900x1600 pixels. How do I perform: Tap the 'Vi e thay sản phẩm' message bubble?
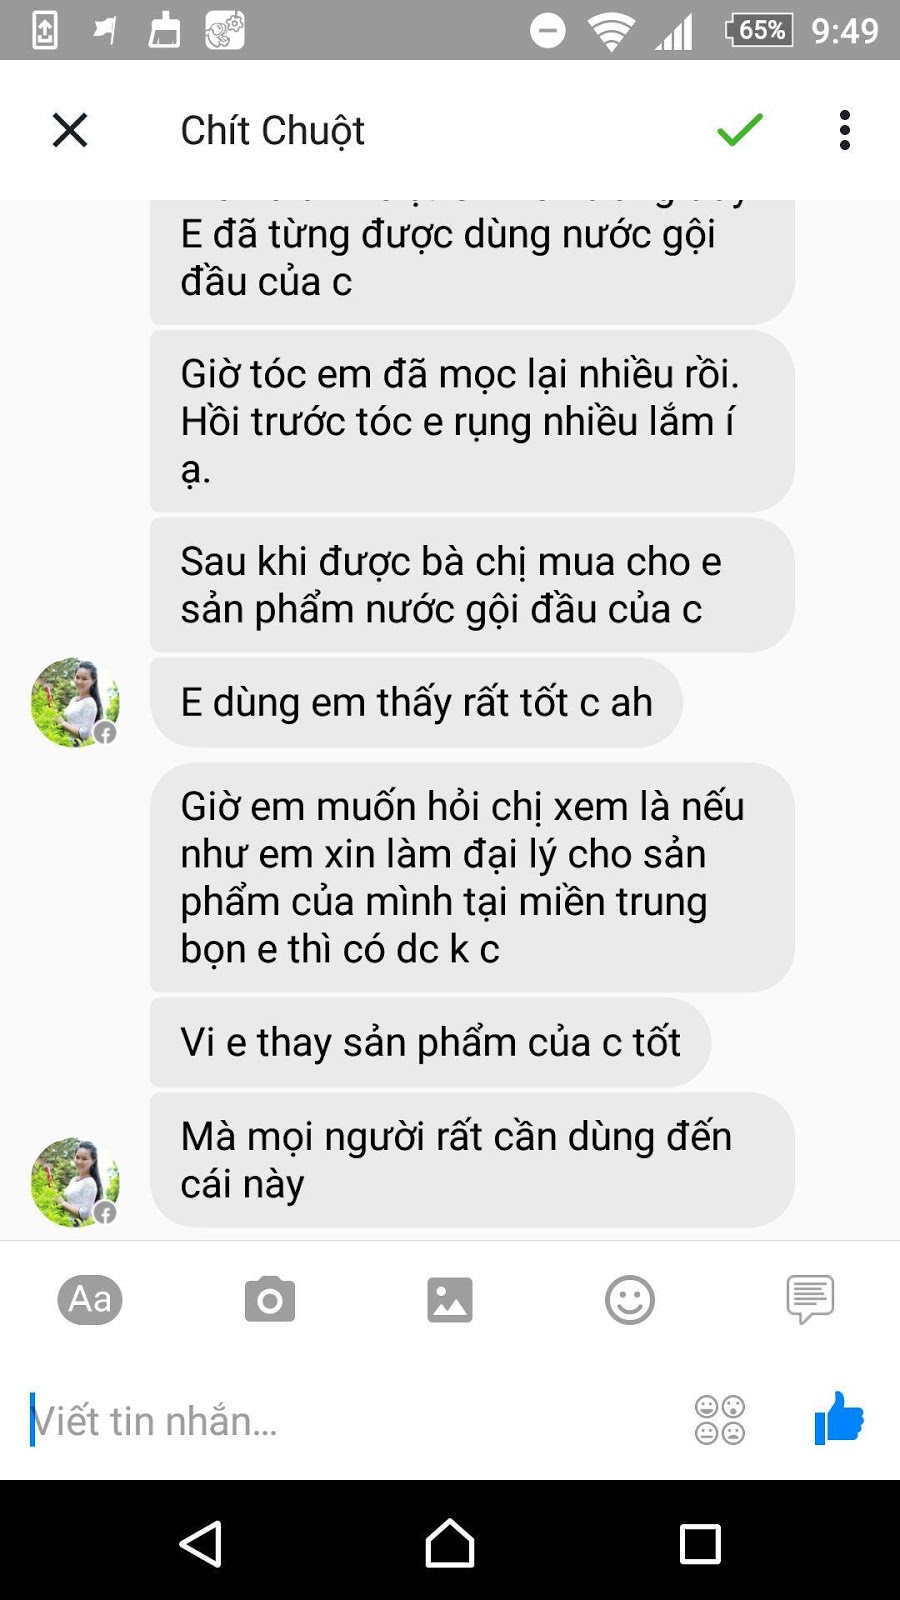point(430,1042)
